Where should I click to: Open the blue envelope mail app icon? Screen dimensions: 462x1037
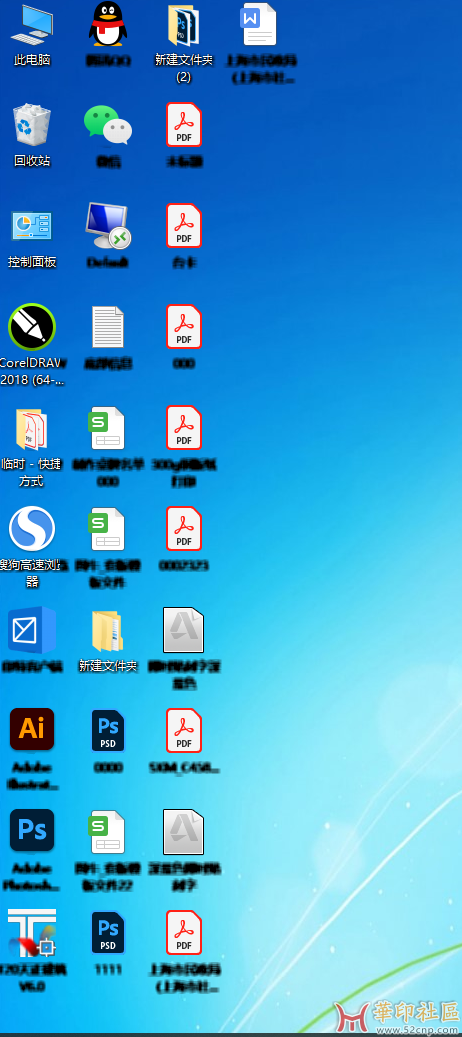(x=32, y=630)
